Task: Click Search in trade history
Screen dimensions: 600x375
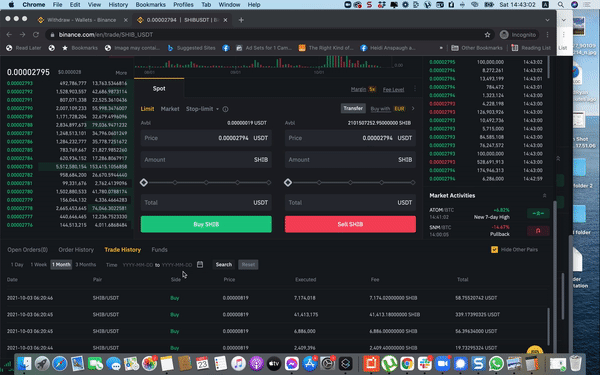Action: [x=224, y=264]
